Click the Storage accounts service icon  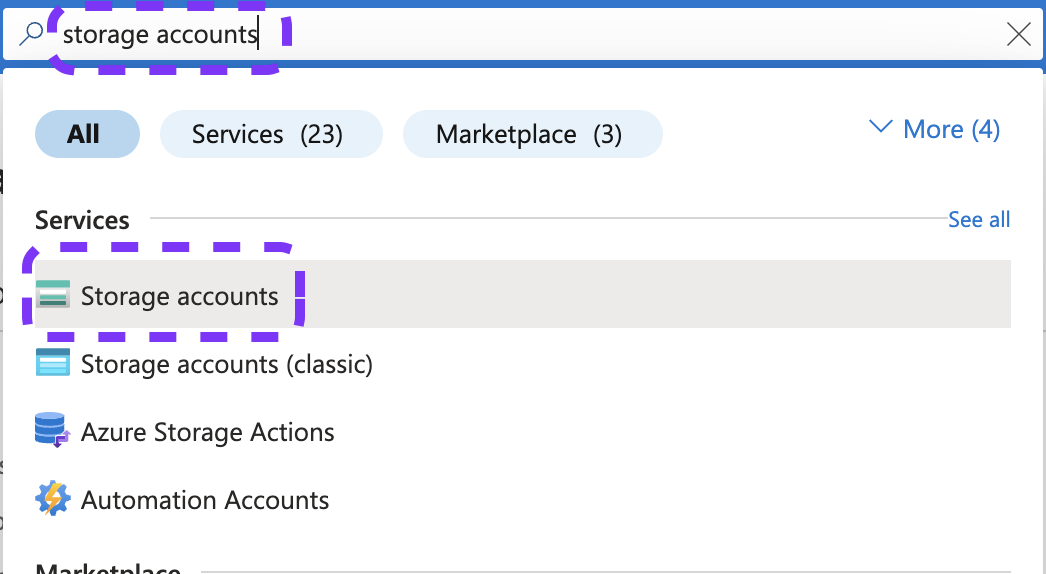coord(53,294)
